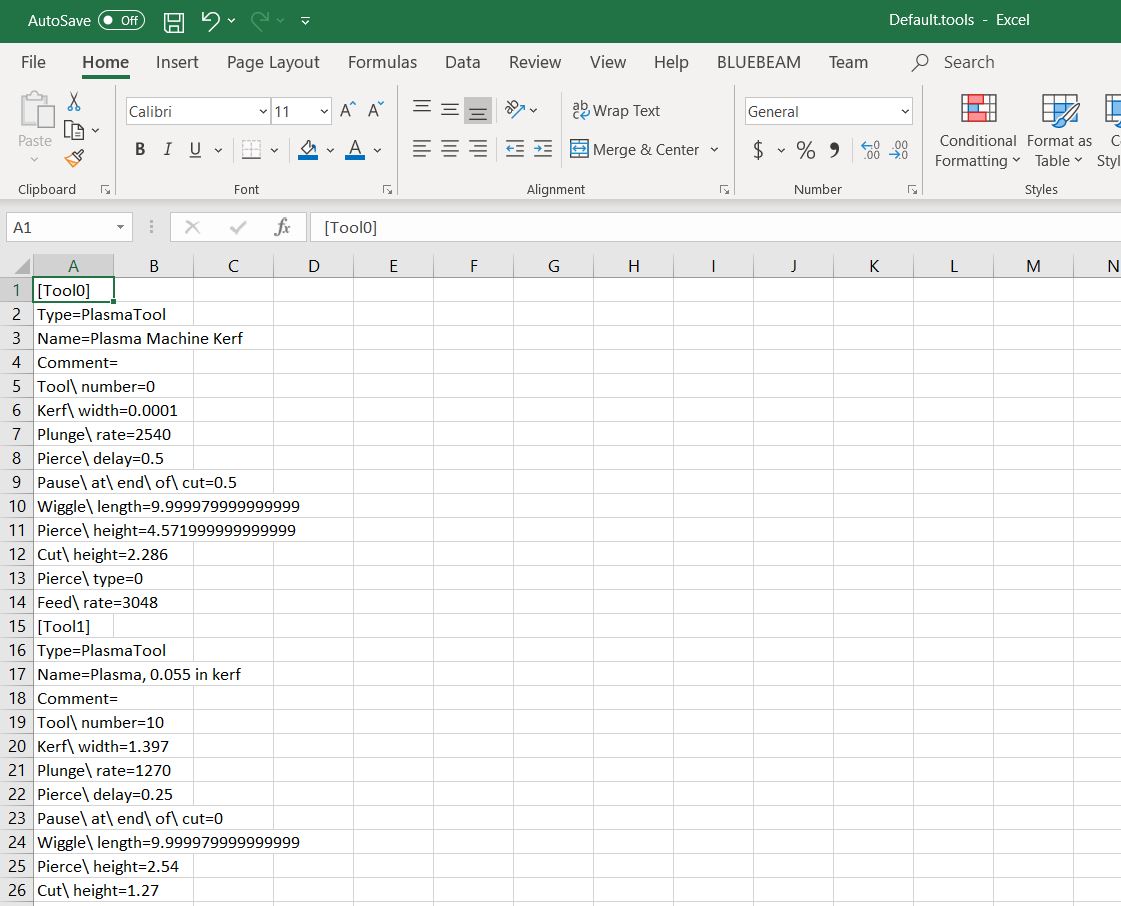Expand the Name Box dropdown arrow

click(120, 227)
